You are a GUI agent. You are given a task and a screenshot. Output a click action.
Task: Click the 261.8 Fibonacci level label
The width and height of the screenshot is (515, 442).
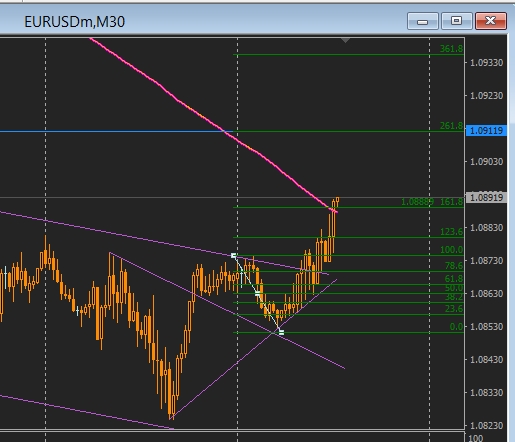(x=451, y=126)
